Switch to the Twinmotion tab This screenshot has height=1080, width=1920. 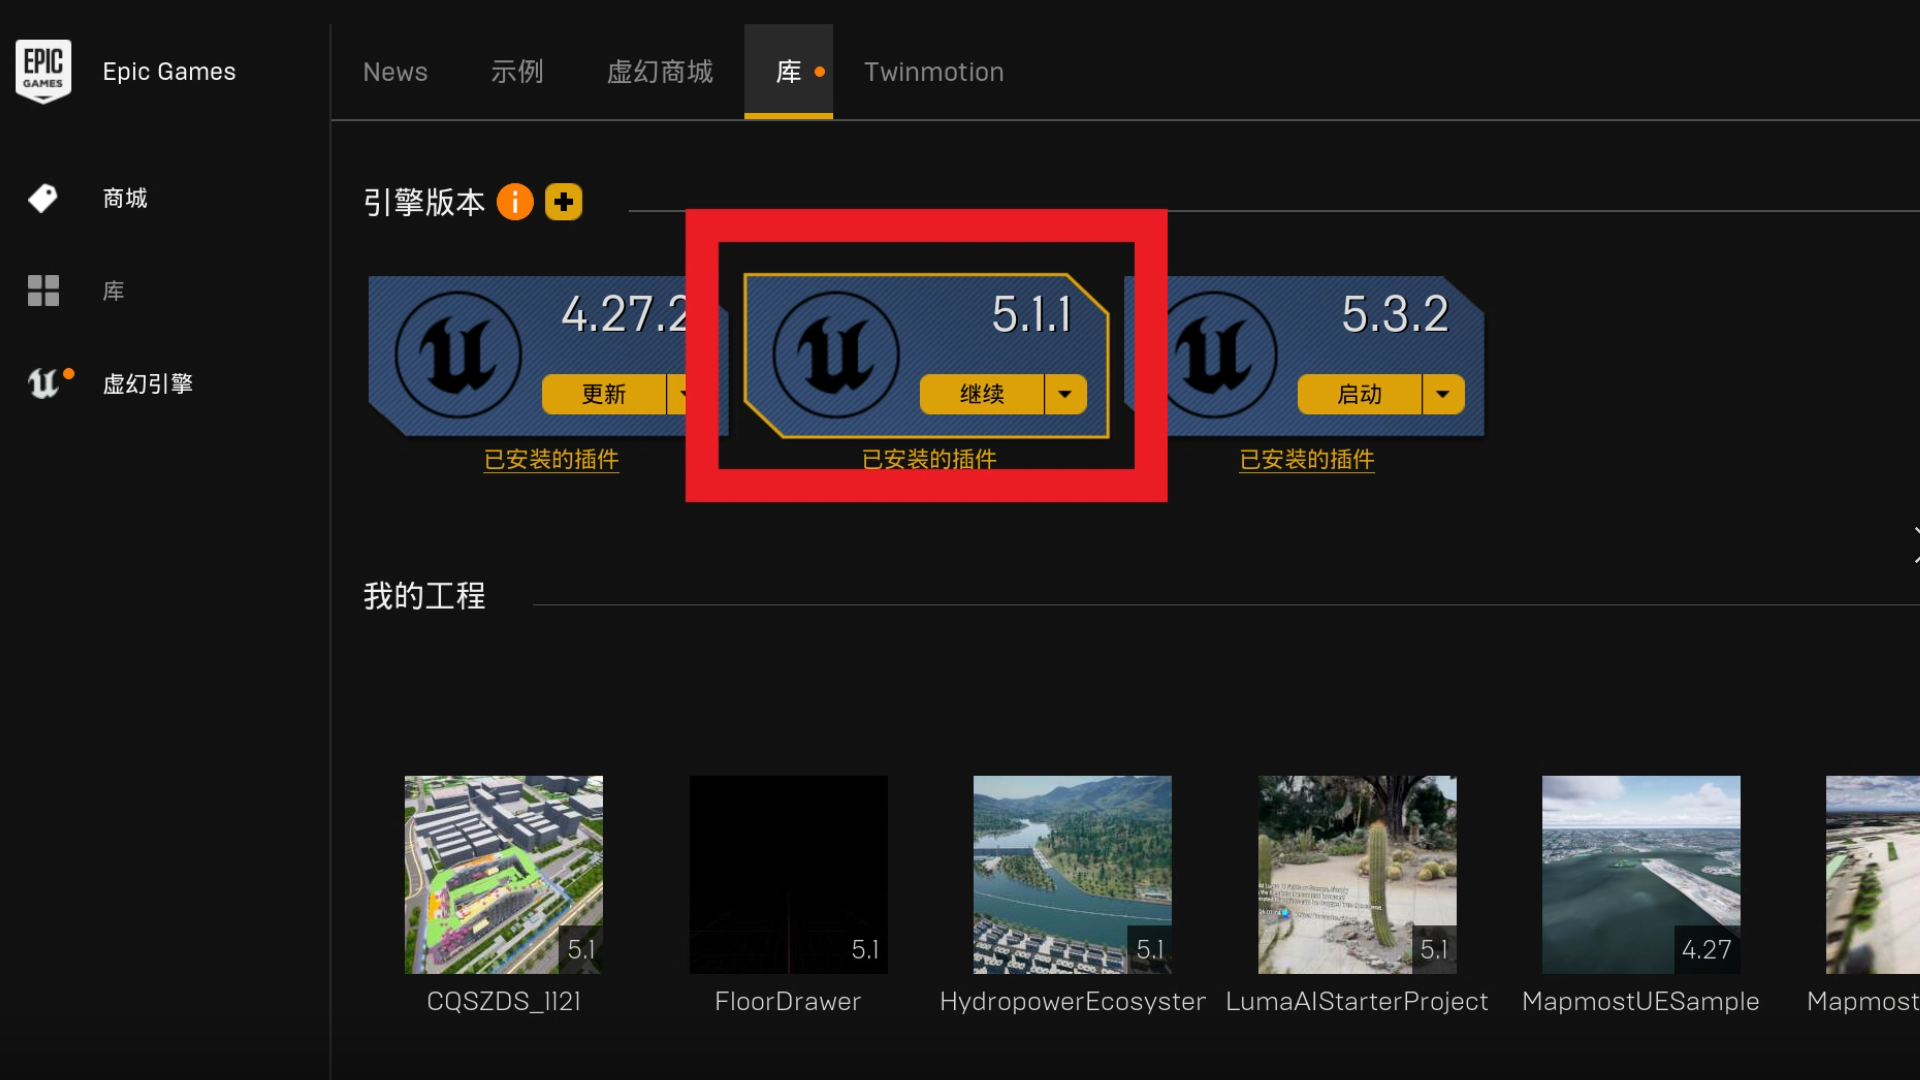[934, 72]
